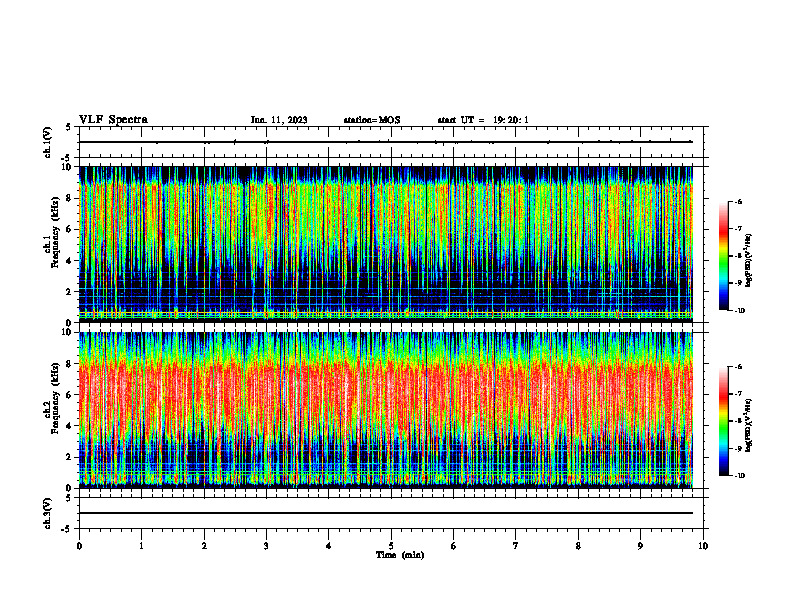The image size is (792, 612).
Task: Click the '-6' label on ch.1 color bar
Action: click(738, 202)
